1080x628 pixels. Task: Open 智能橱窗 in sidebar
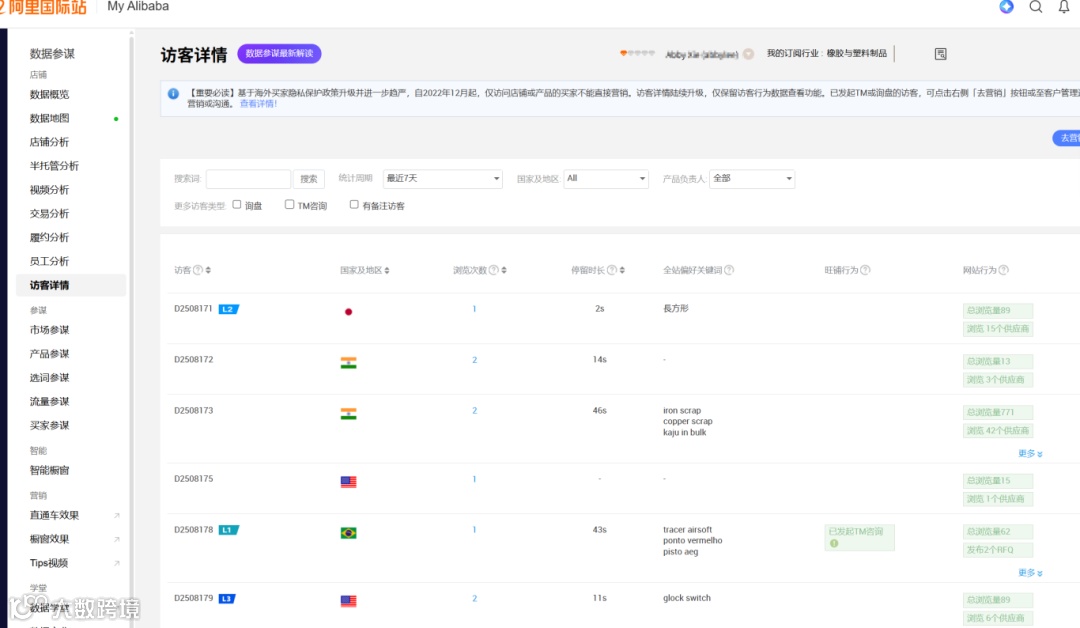point(50,470)
